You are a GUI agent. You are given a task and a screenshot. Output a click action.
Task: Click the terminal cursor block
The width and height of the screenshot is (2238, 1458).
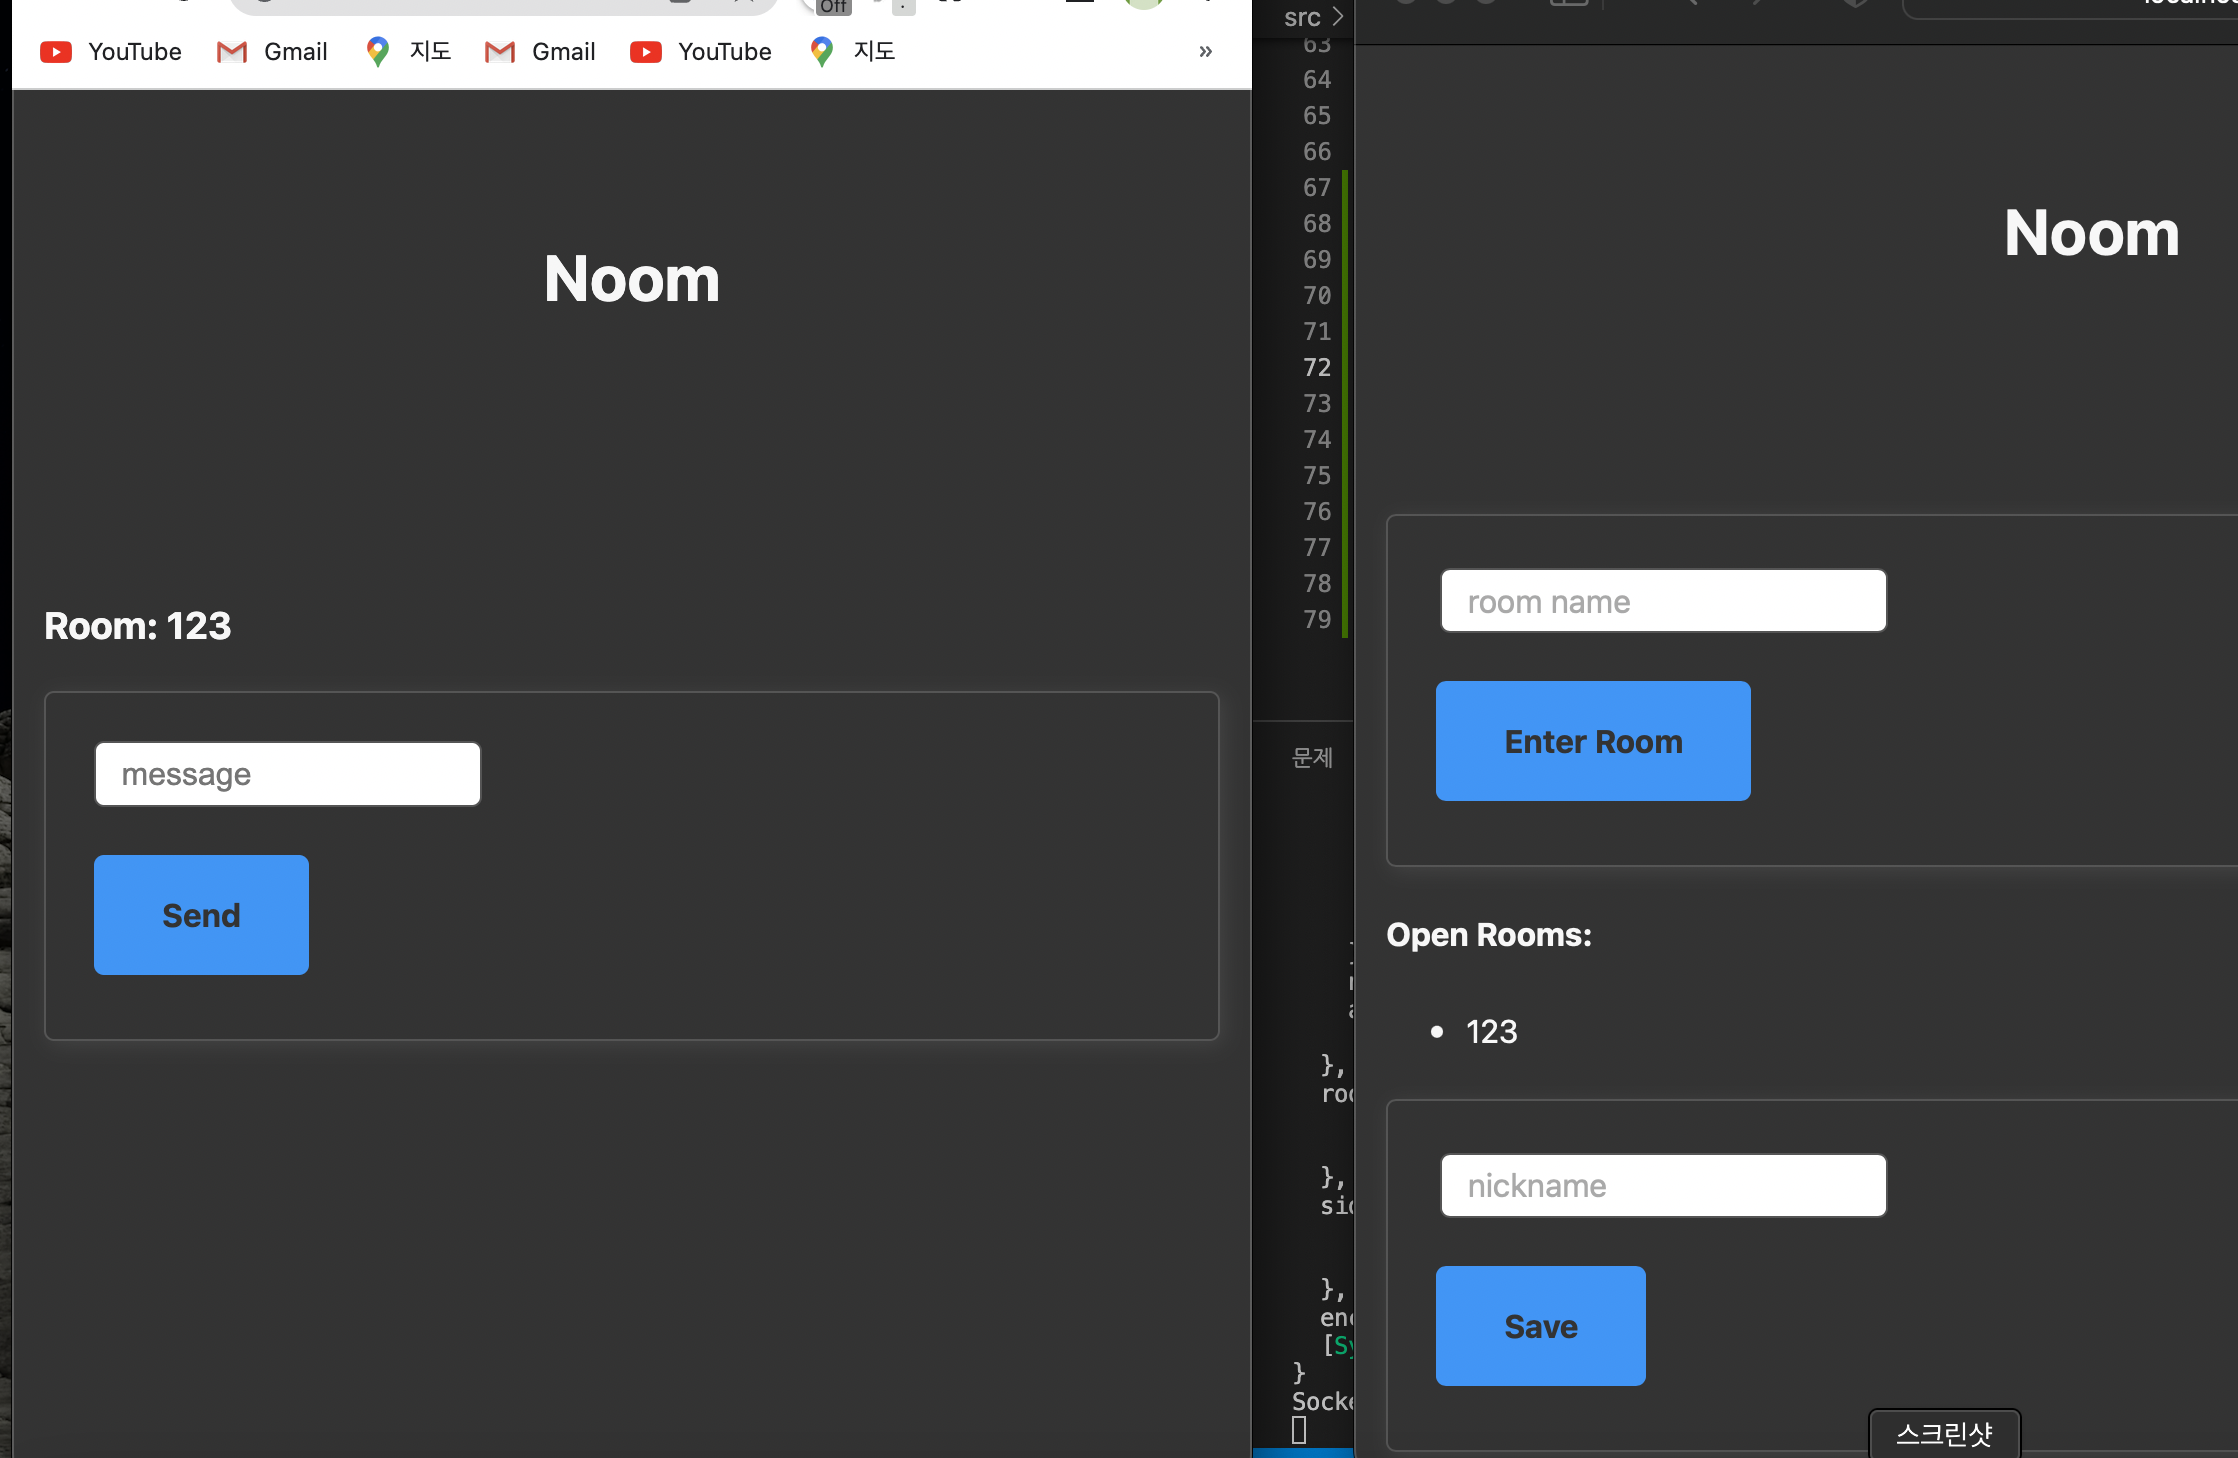[x=1299, y=1430]
